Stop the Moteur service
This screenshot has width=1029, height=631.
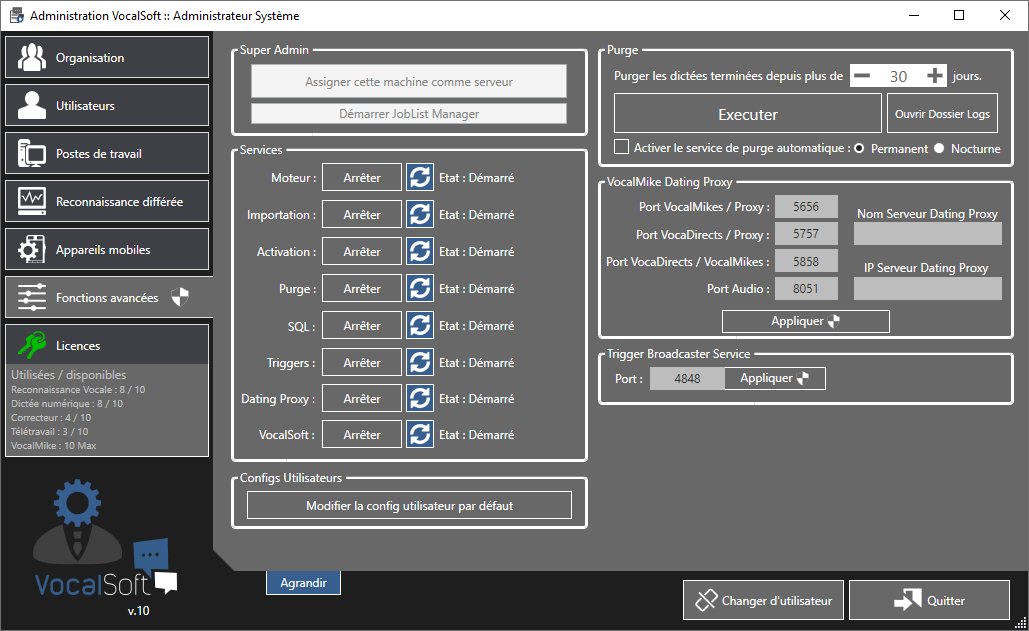pos(362,178)
